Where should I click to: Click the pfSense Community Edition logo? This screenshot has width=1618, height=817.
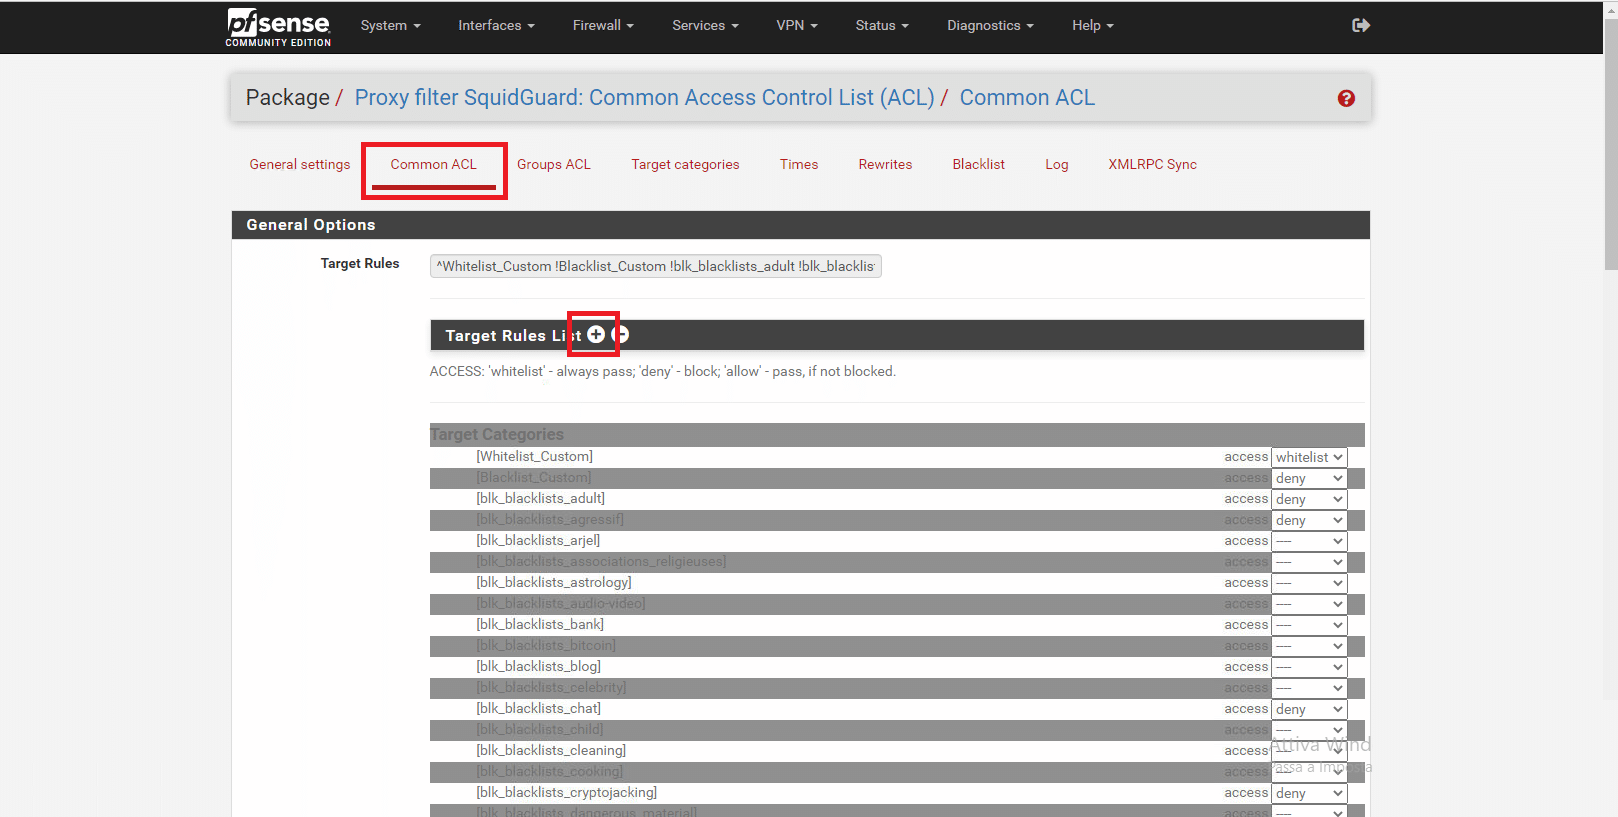[x=278, y=27]
